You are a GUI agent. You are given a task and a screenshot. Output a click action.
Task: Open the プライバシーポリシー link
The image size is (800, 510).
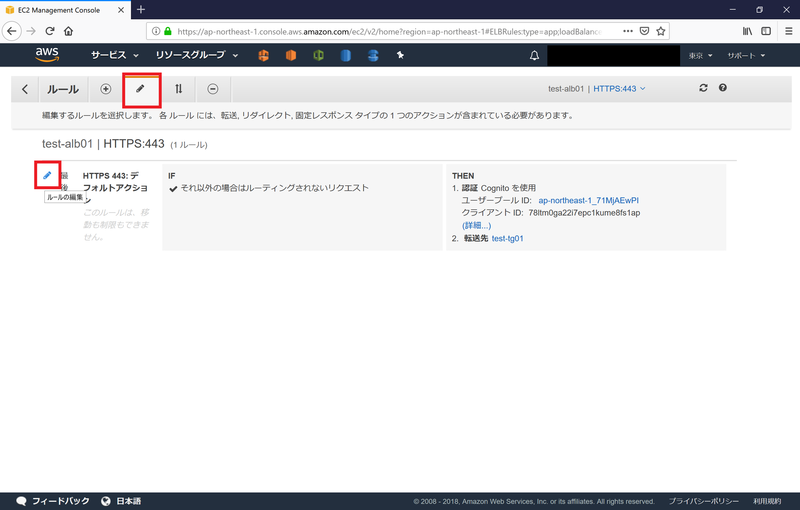pyautogui.click(x=703, y=501)
